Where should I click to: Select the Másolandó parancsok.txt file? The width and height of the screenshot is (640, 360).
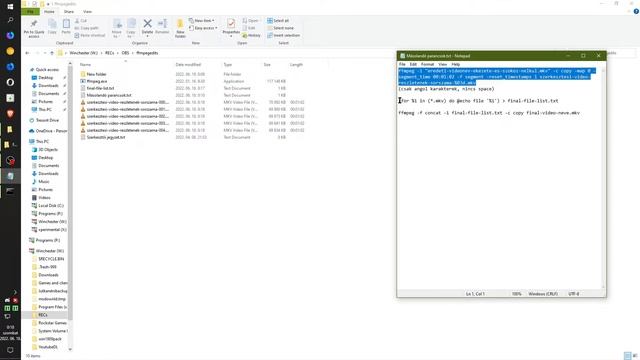click(109, 95)
